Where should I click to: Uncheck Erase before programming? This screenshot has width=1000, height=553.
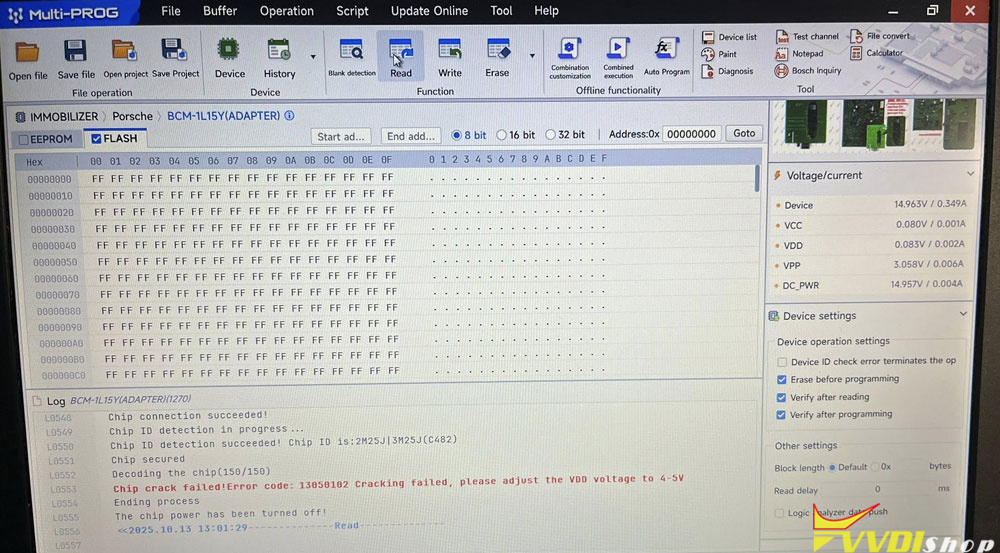782,379
